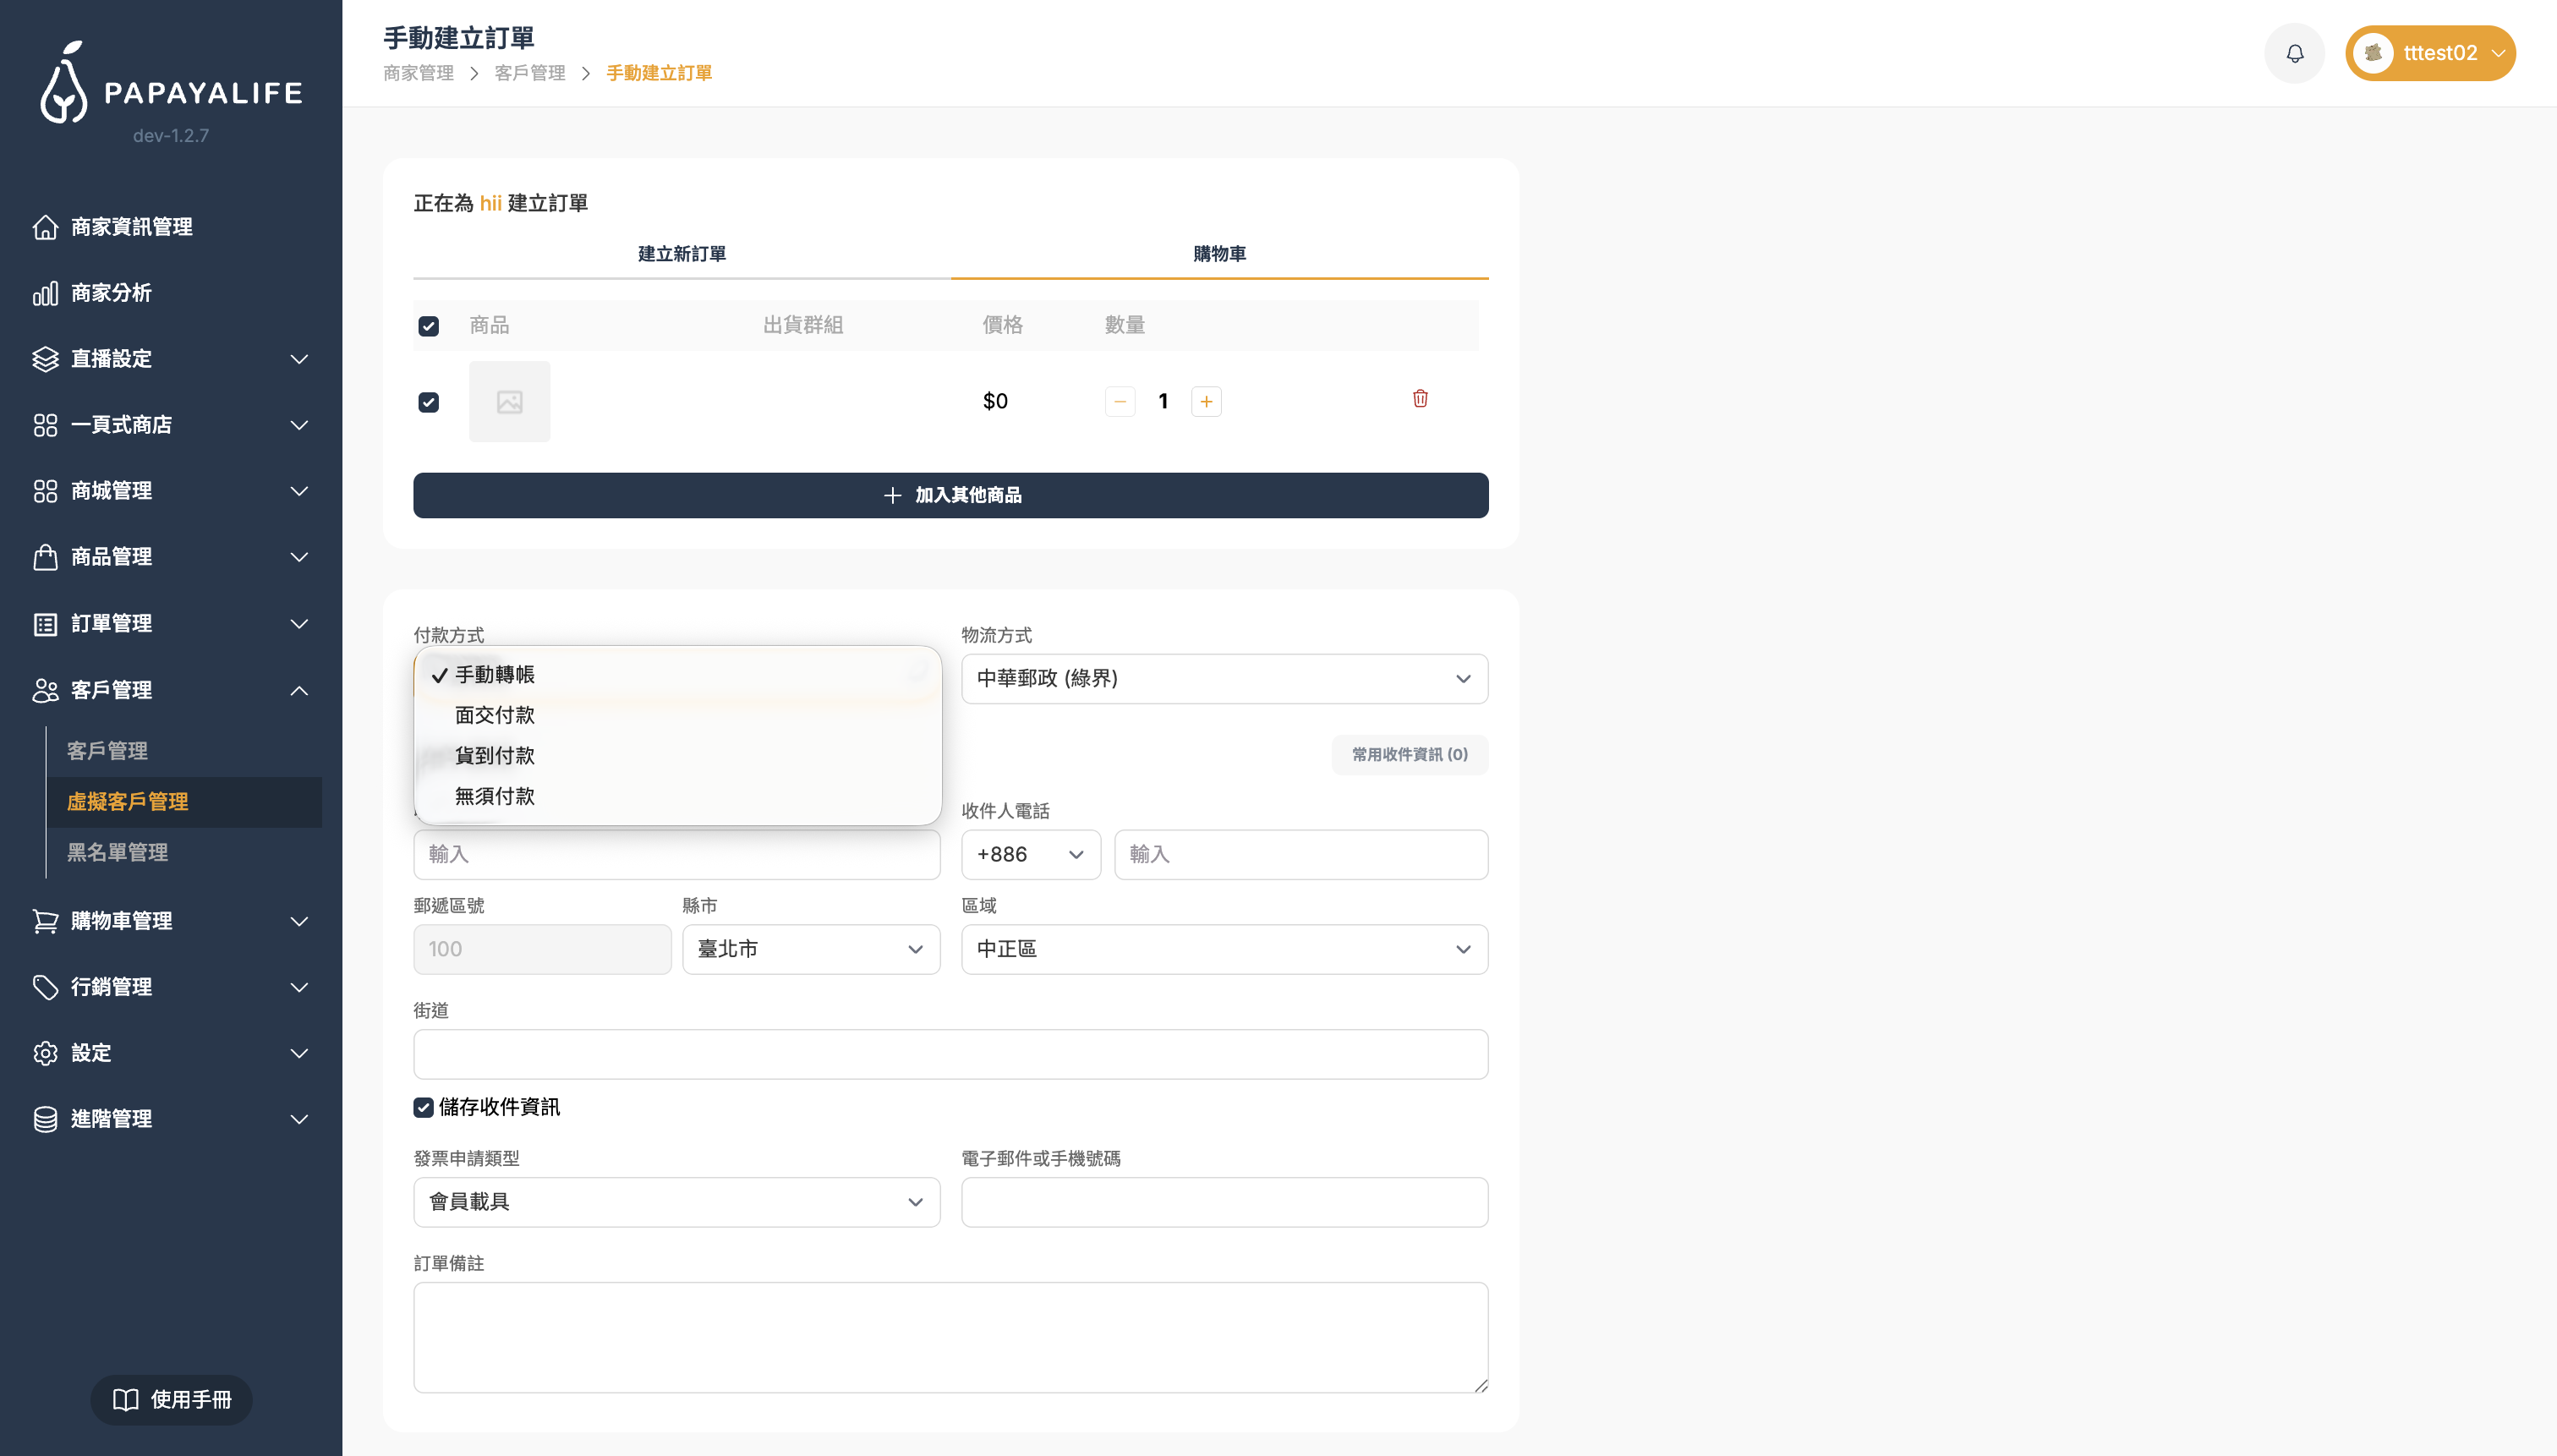The image size is (2557, 1456).
Task: Change the +886 country code dropdown
Action: tap(1030, 854)
